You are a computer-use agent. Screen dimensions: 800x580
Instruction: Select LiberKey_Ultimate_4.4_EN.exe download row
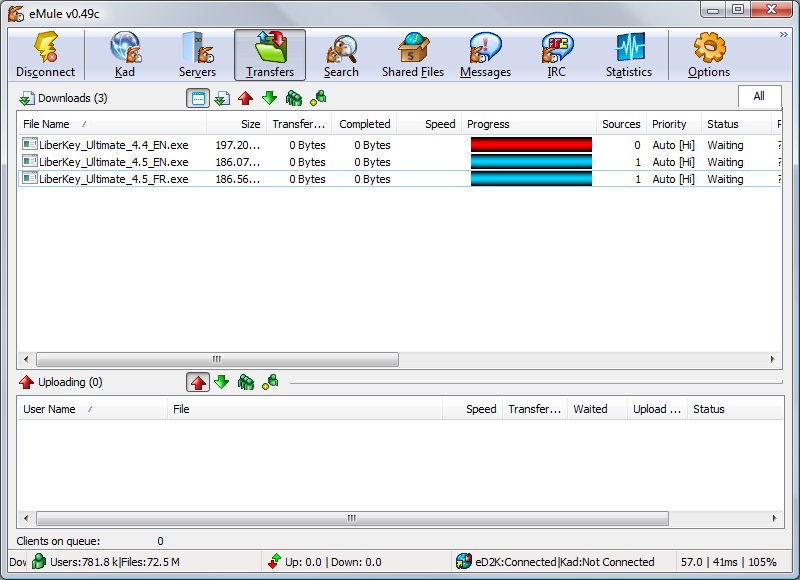pos(399,145)
